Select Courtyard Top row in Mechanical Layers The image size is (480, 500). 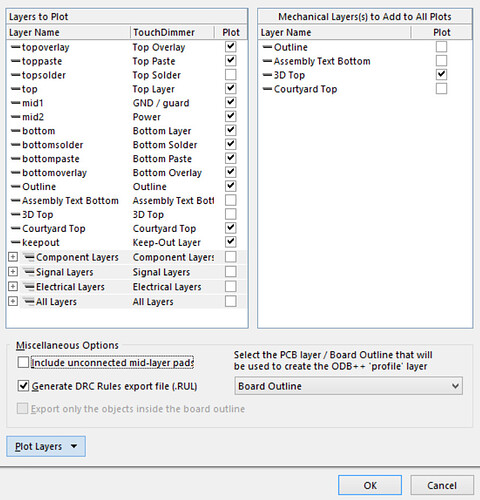(x=365, y=89)
